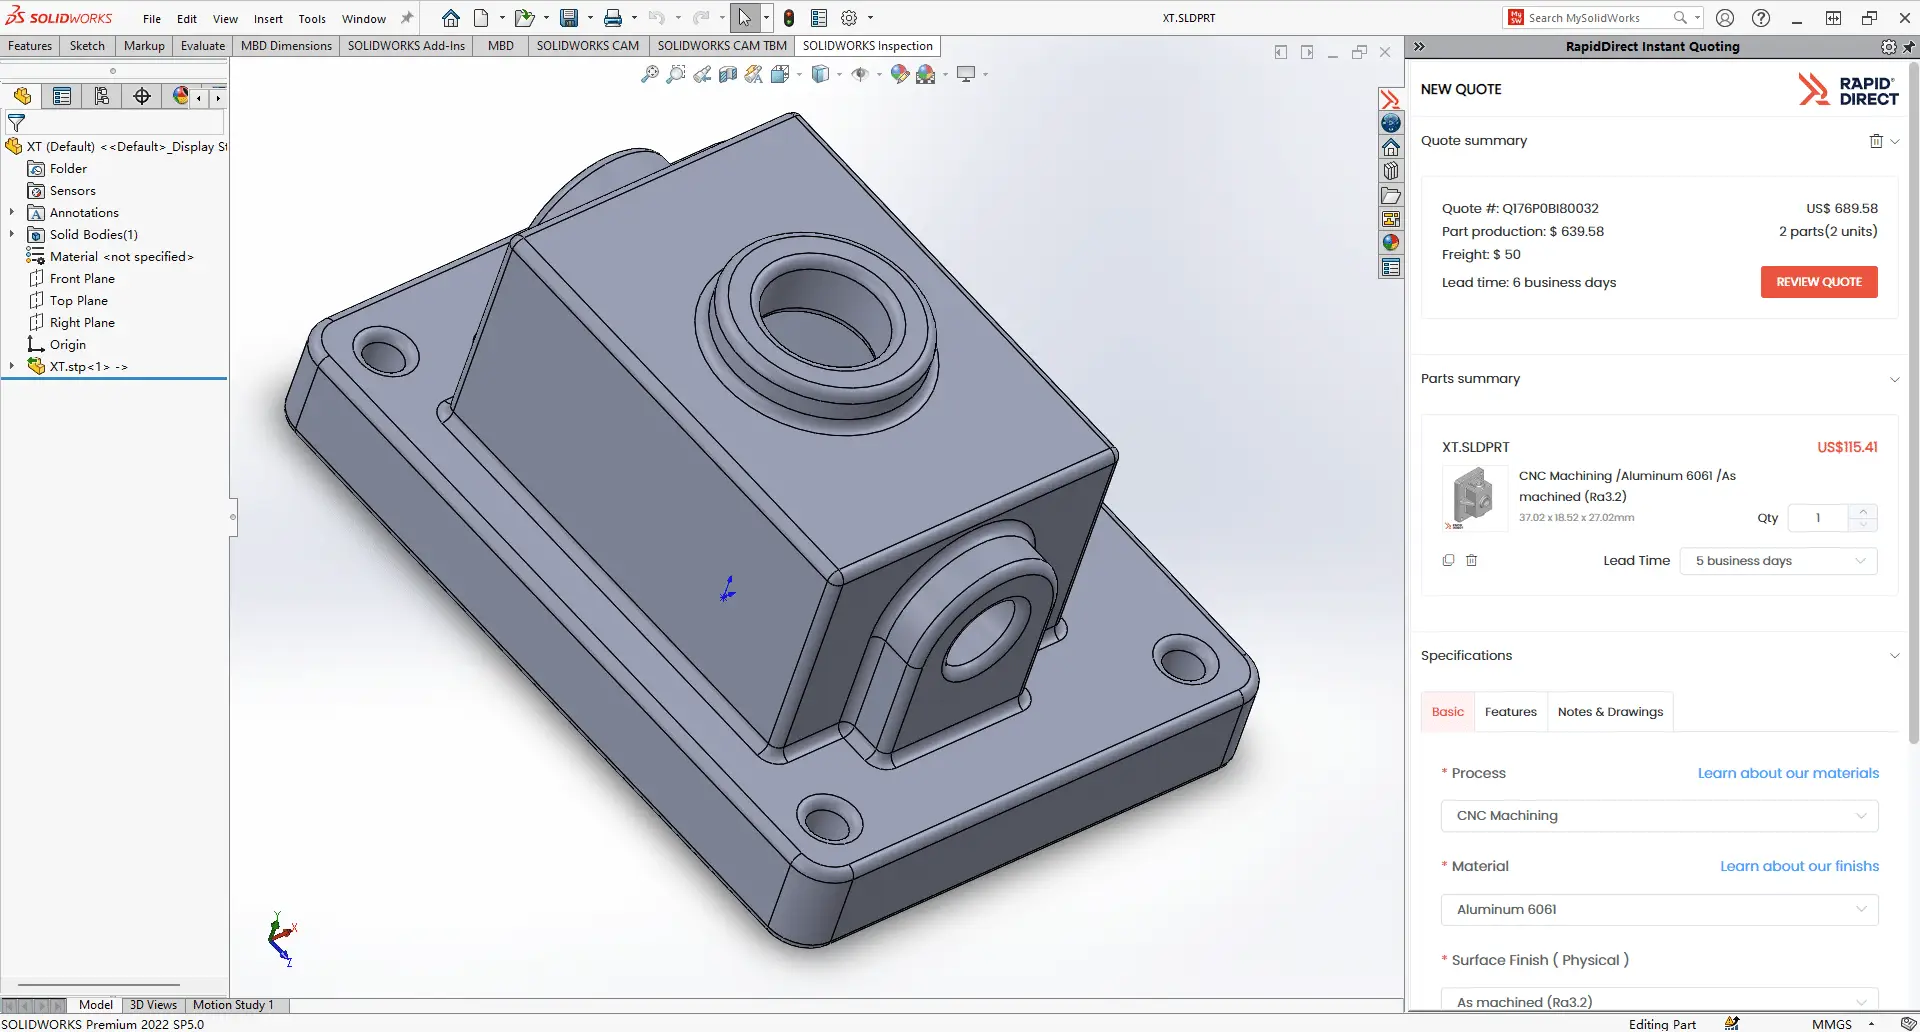
Task: Switch to SOLIDWORKS CAM tab
Action: click(588, 46)
